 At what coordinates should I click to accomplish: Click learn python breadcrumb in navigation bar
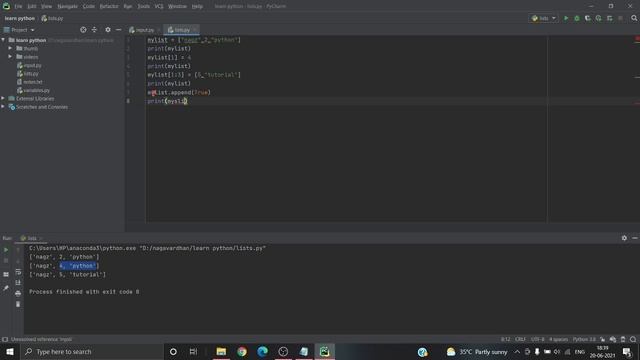click(x=20, y=18)
